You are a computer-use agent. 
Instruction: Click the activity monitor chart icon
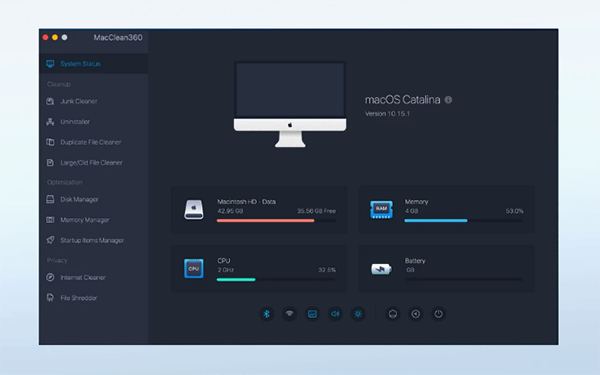click(313, 314)
